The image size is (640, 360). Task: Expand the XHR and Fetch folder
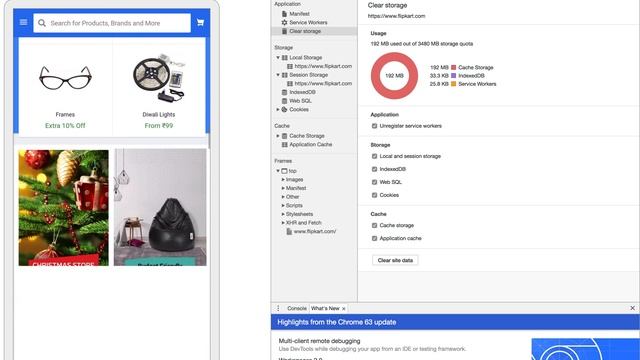(x=283, y=223)
